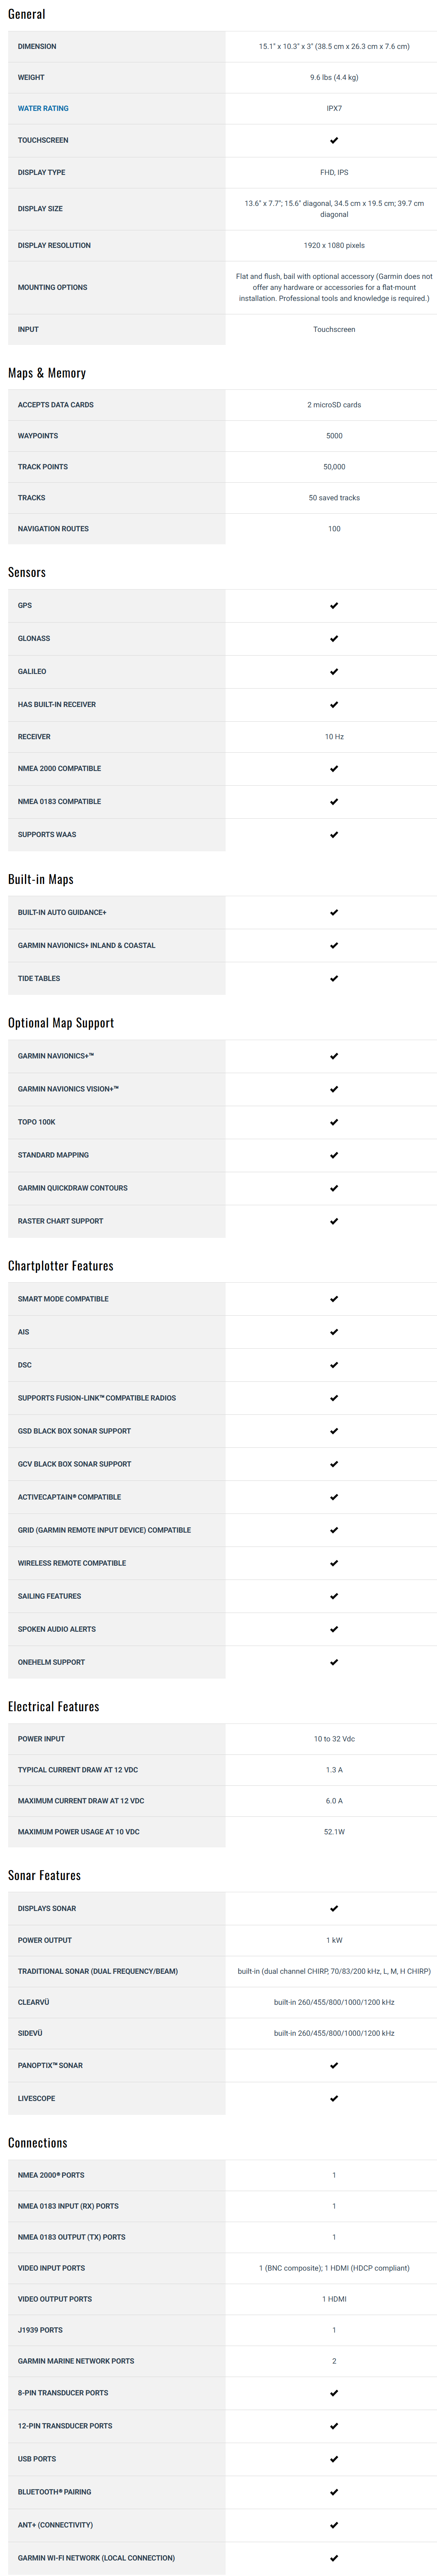Click the Video Input Ports value
Screen dimensions: 437x2576
[334, 2268]
